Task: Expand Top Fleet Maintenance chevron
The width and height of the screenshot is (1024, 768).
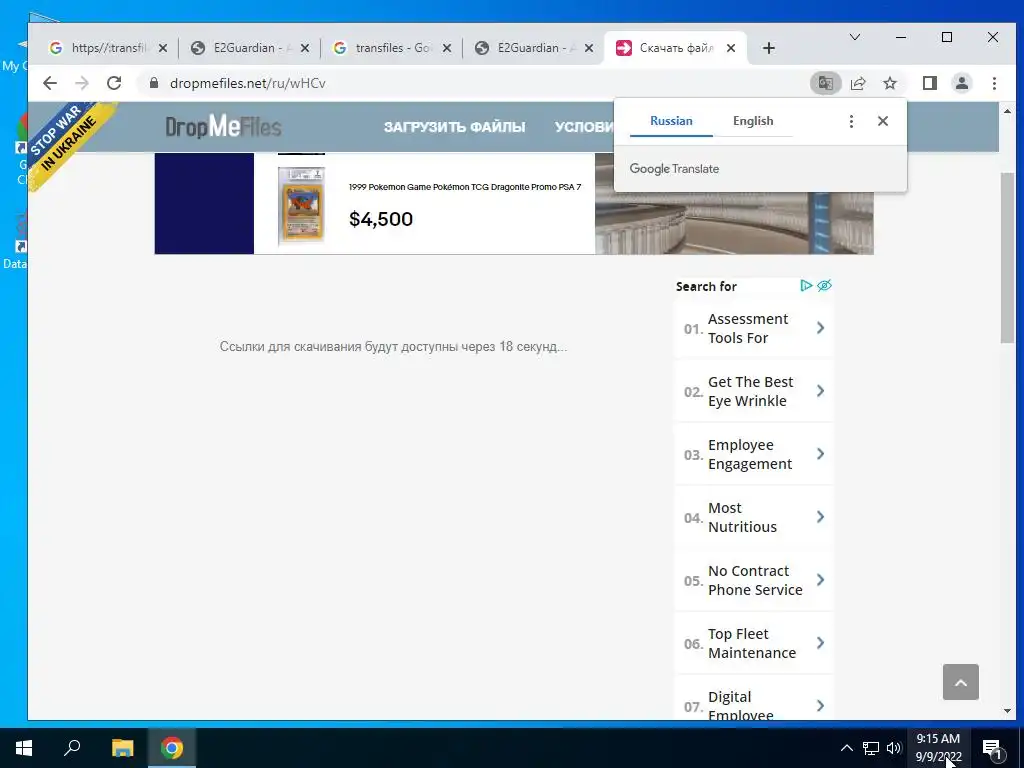Action: (820, 643)
